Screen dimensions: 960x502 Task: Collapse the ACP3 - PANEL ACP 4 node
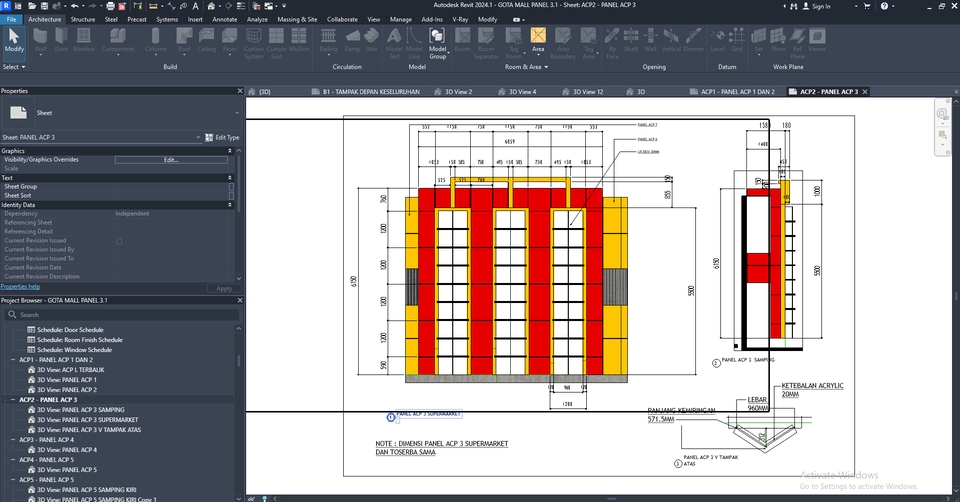pyautogui.click(x=13, y=440)
